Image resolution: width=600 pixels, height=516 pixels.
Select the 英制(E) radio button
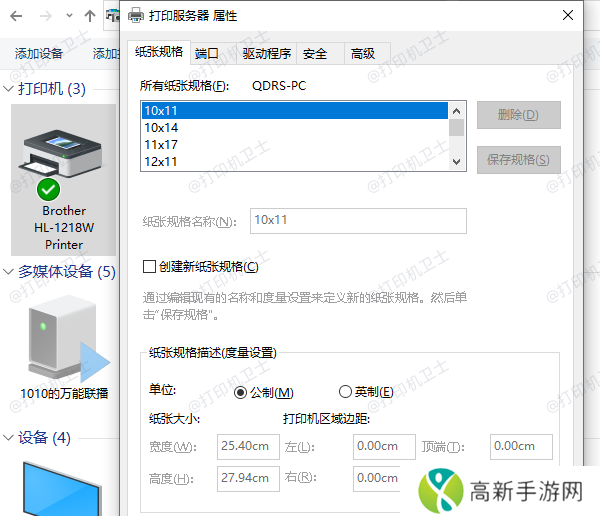pyautogui.click(x=346, y=392)
